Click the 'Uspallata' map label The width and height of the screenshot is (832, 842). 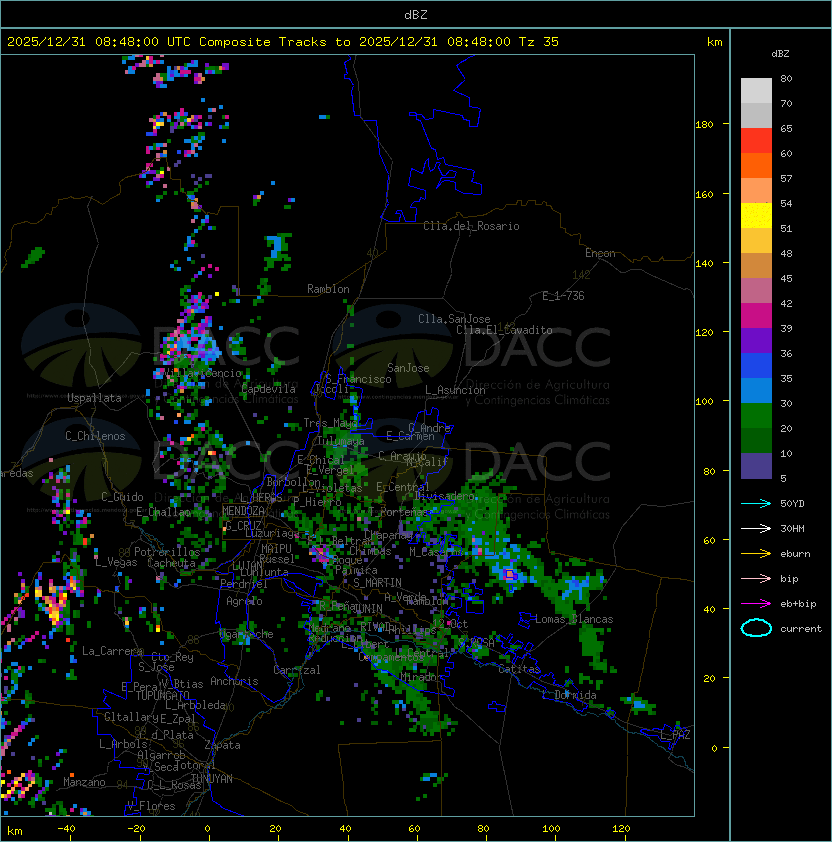point(95,398)
